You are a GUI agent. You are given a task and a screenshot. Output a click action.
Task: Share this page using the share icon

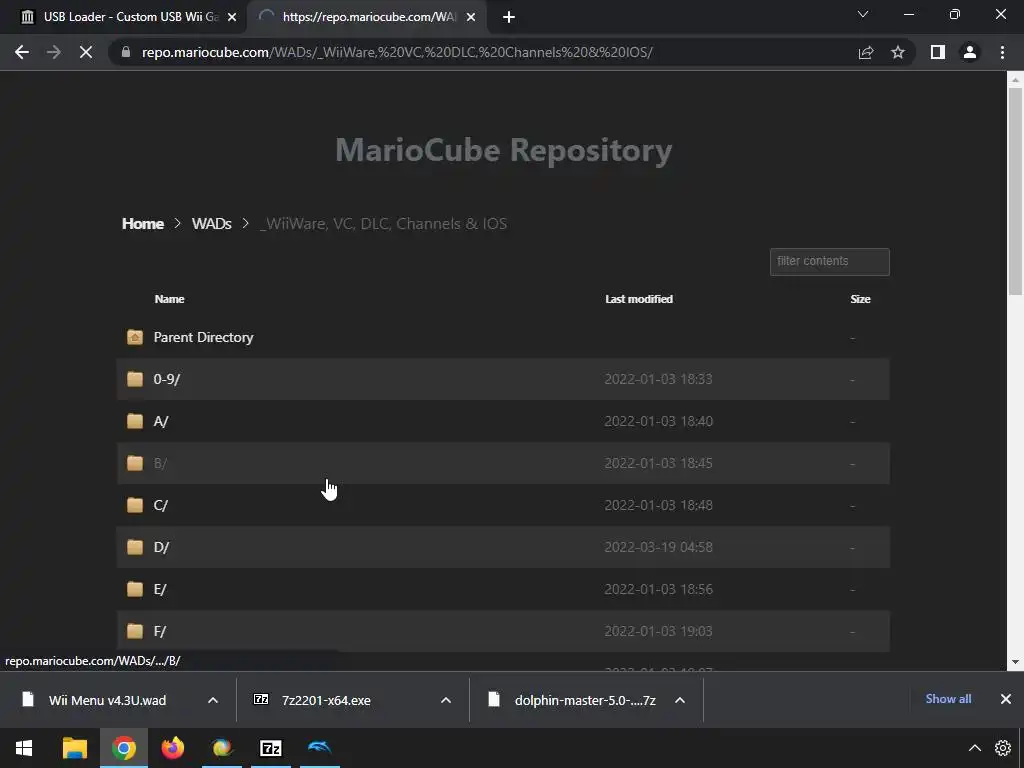pyautogui.click(x=866, y=52)
